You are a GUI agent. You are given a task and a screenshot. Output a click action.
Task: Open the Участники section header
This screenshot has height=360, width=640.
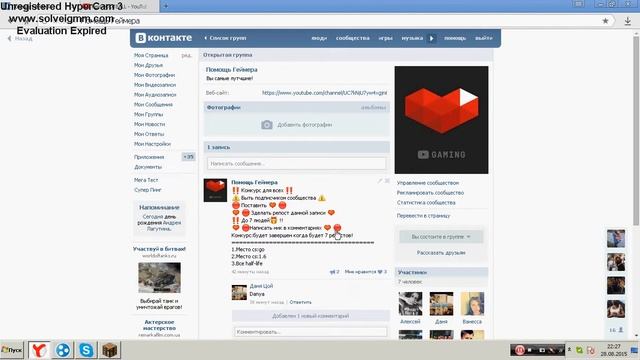click(x=441, y=272)
